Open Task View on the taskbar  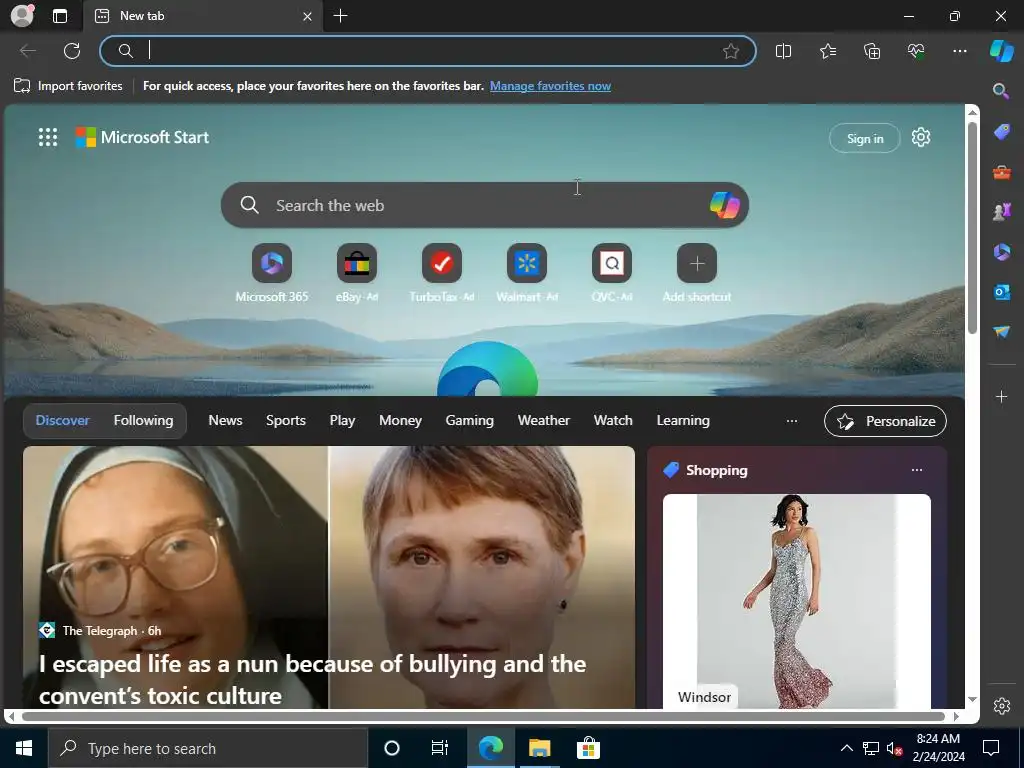[x=440, y=748]
